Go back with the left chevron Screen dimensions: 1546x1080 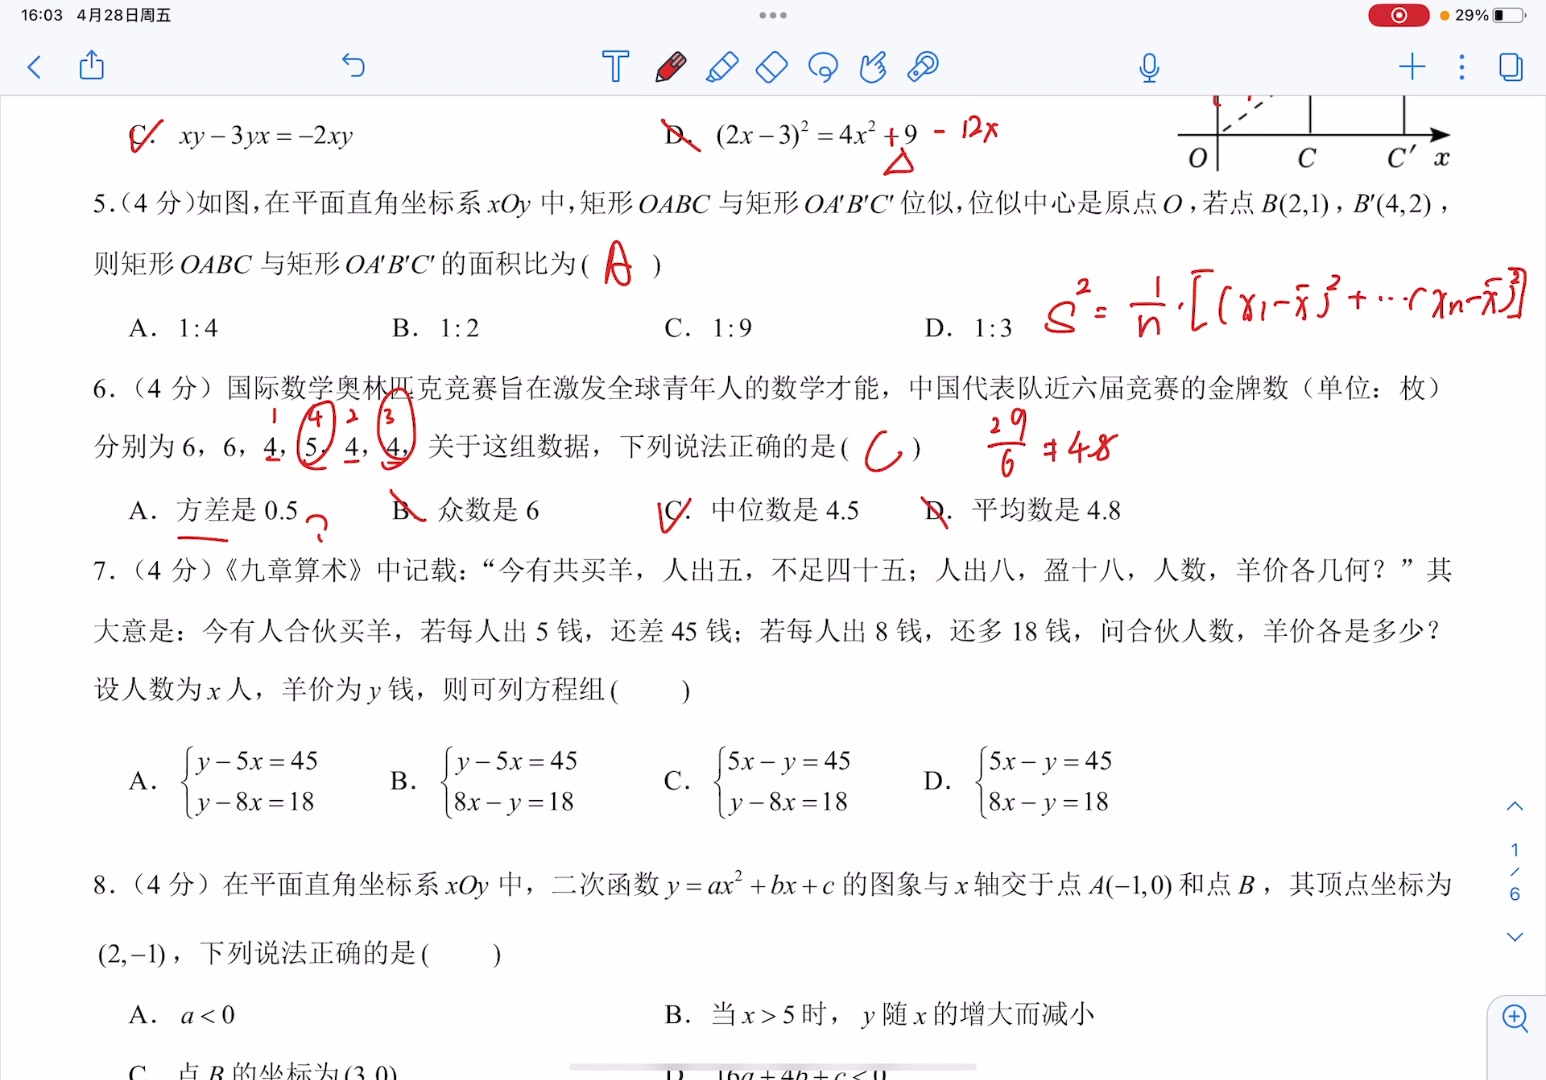(x=34, y=67)
